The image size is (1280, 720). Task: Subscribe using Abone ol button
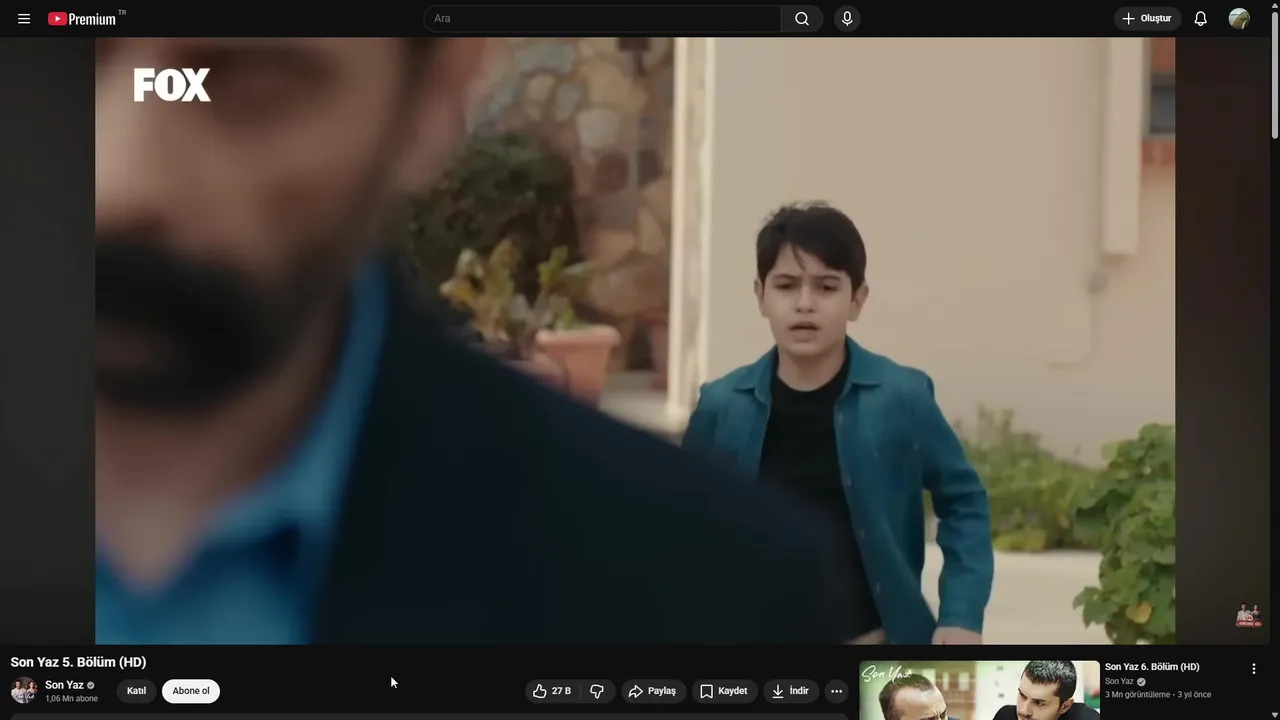(191, 691)
